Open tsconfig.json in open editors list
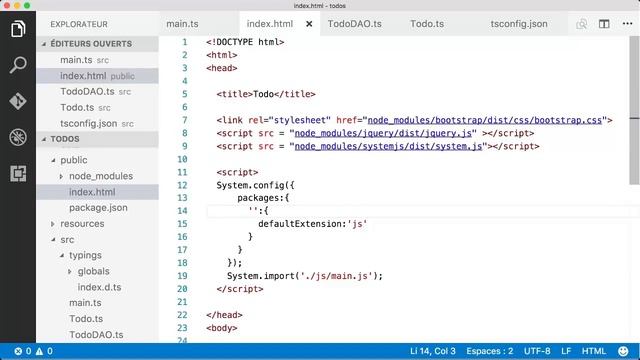640x360 pixels. pos(97,123)
